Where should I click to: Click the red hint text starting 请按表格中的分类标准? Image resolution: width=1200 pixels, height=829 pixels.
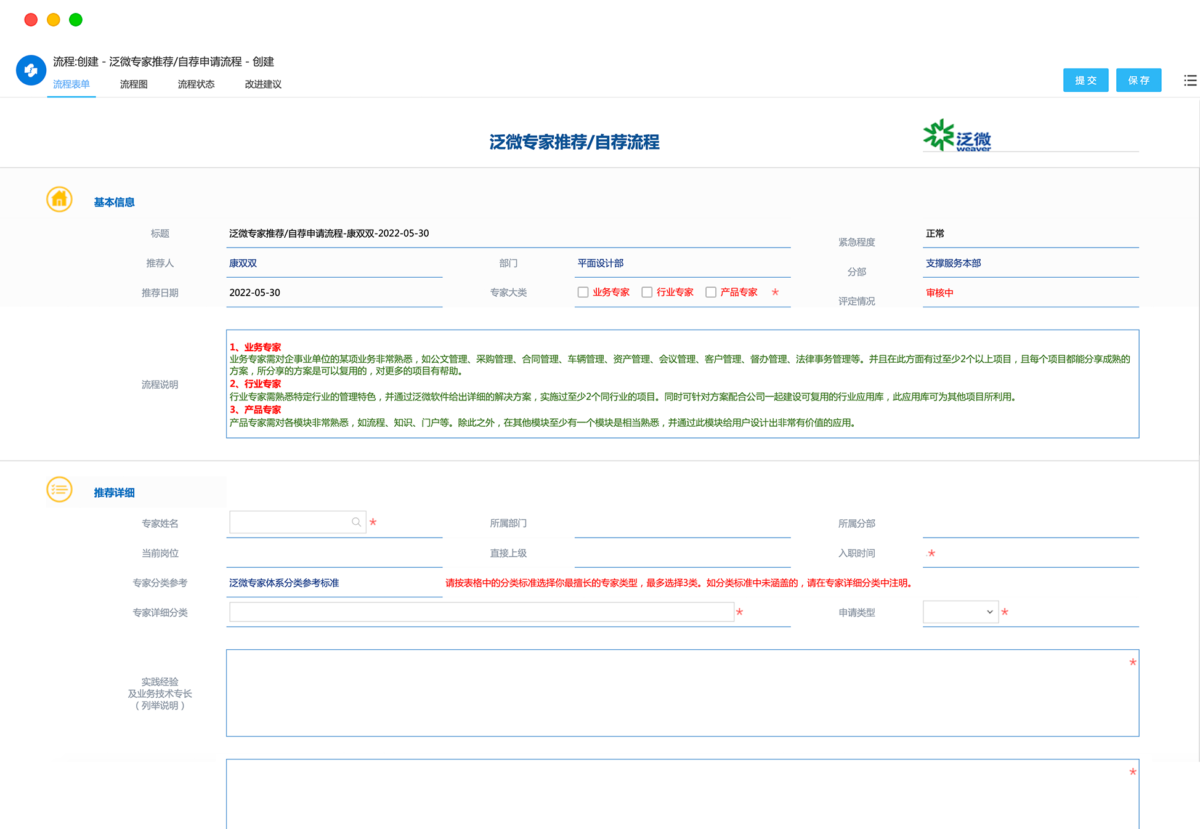pos(678,582)
